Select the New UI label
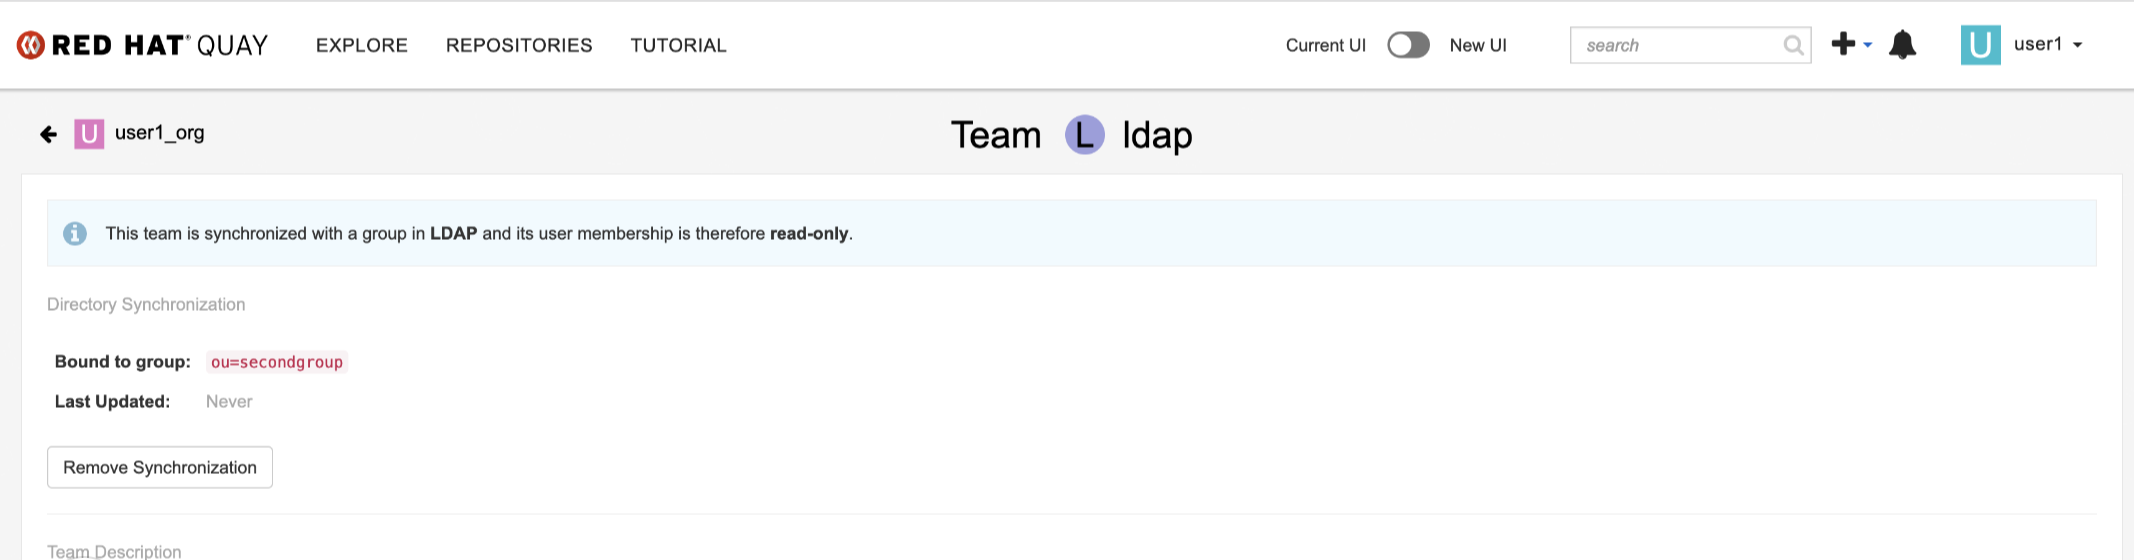2134x560 pixels. [1478, 45]
